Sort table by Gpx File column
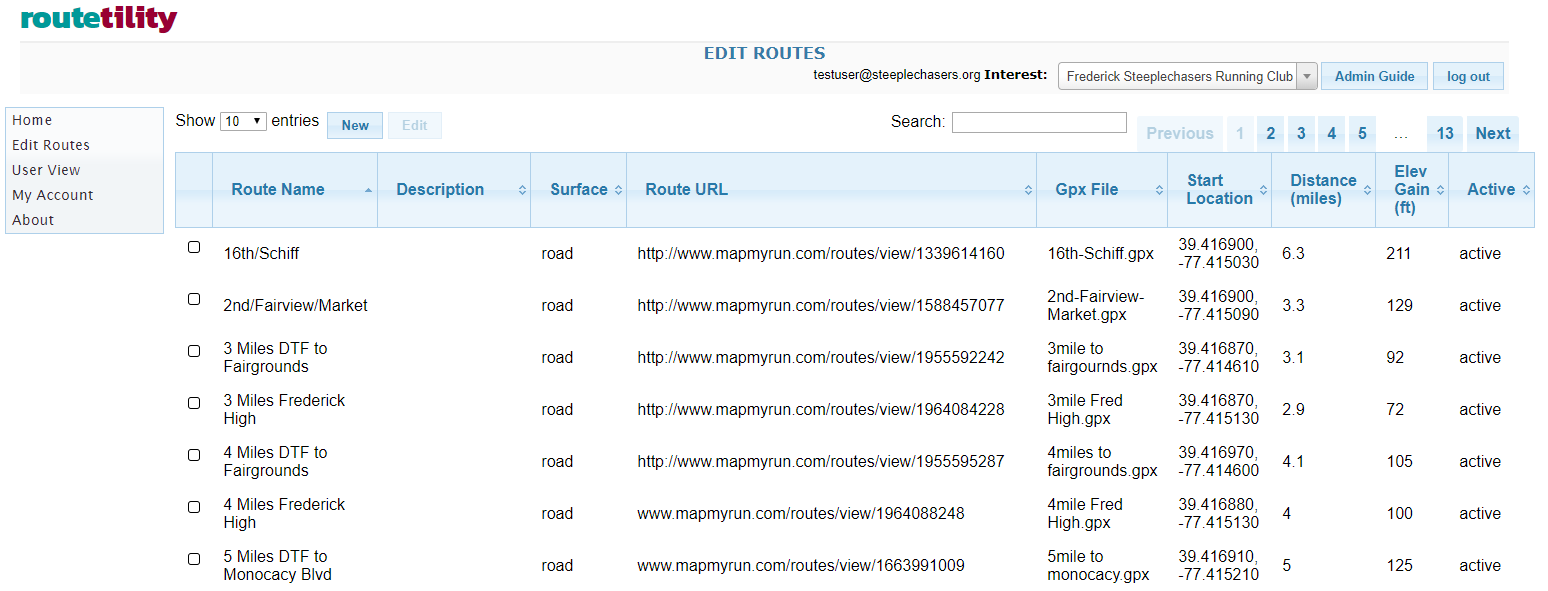This screenshot has width=1548, height=591. (x=1102, y=190)
